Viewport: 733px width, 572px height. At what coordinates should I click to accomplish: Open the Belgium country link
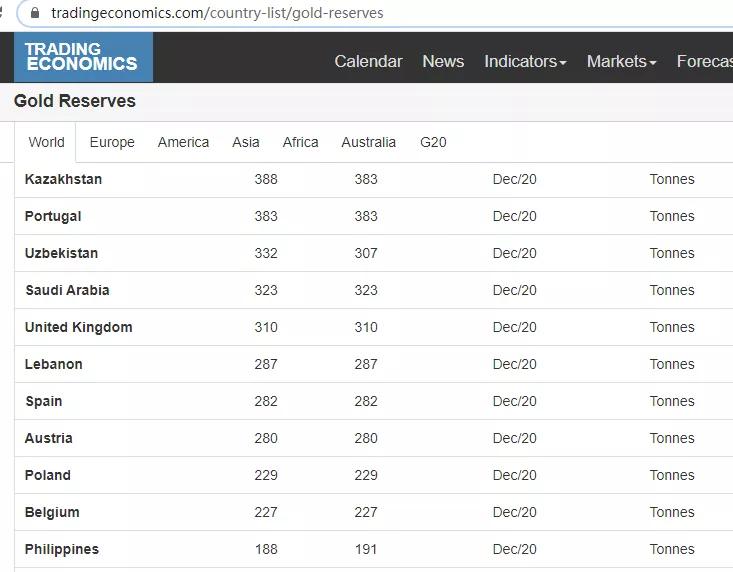click(52, 512)
